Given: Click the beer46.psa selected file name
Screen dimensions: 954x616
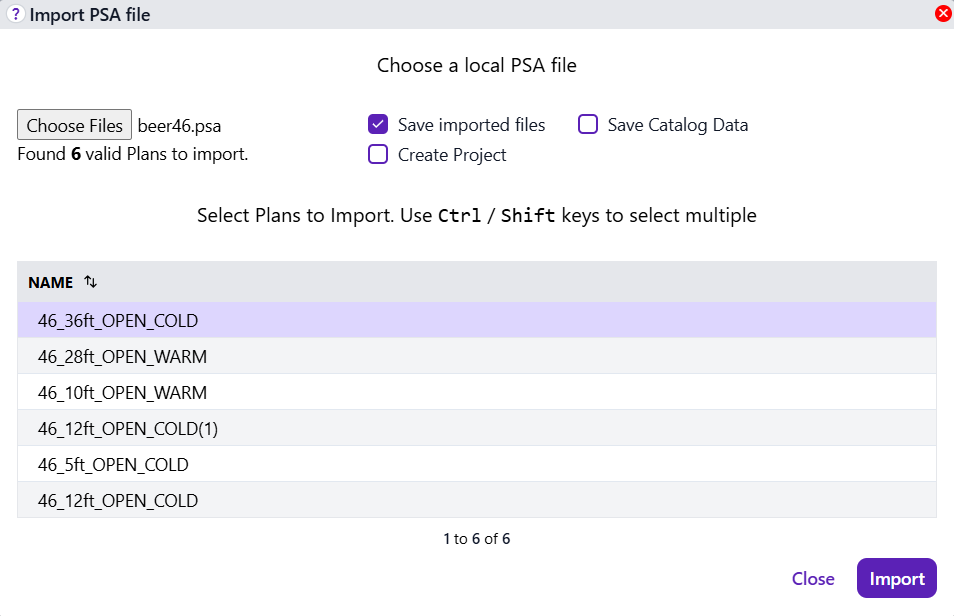Looking at the screenshot, I should [x=179, y=126].
